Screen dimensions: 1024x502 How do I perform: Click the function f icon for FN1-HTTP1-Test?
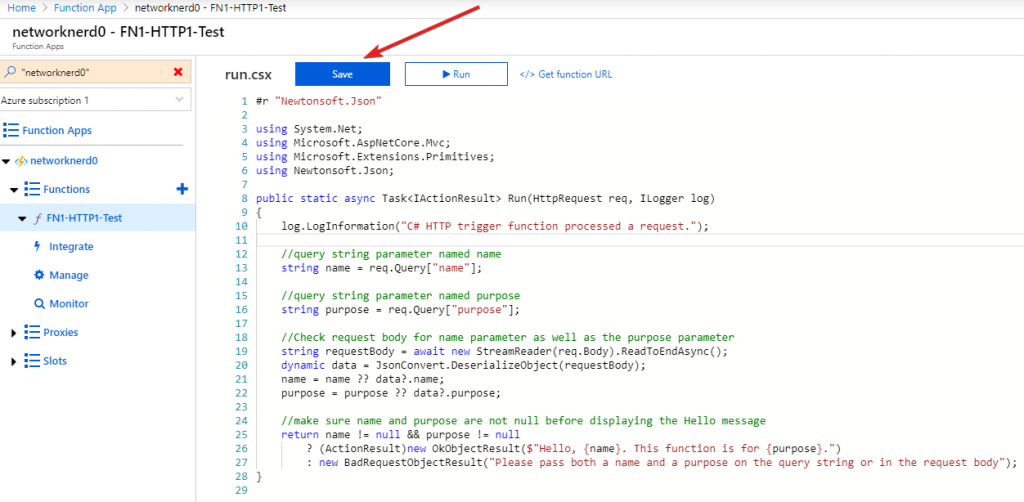[x=38, y=218]
